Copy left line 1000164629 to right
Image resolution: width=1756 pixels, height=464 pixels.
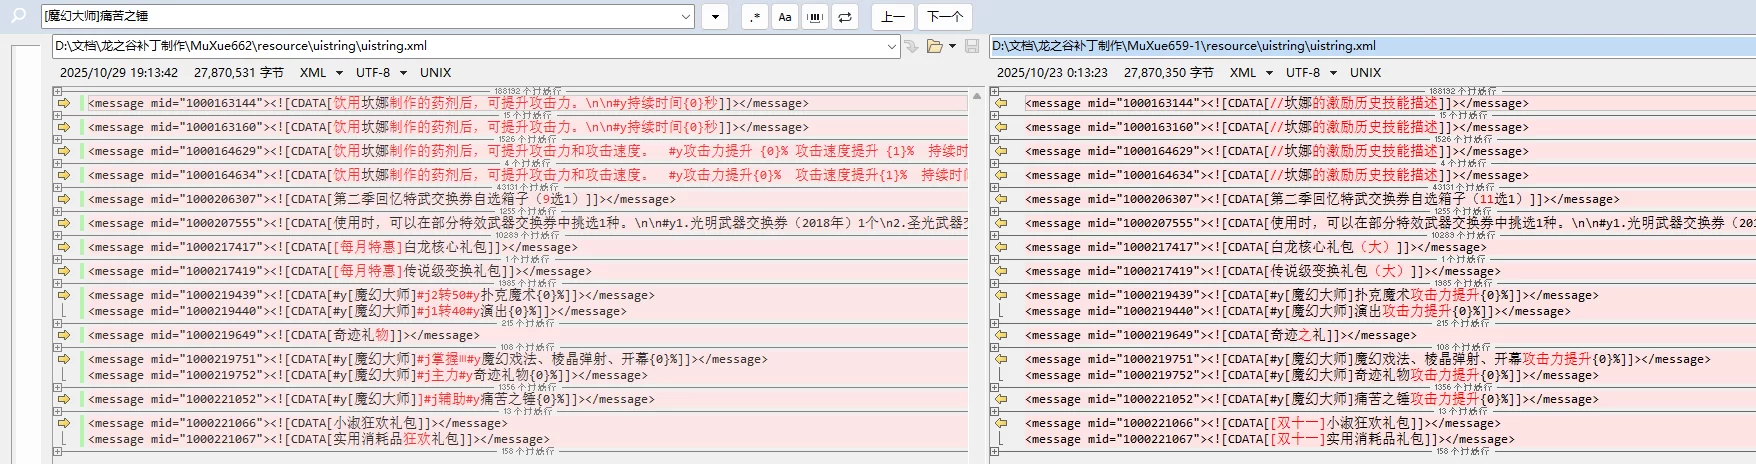(x=64, y=151)
